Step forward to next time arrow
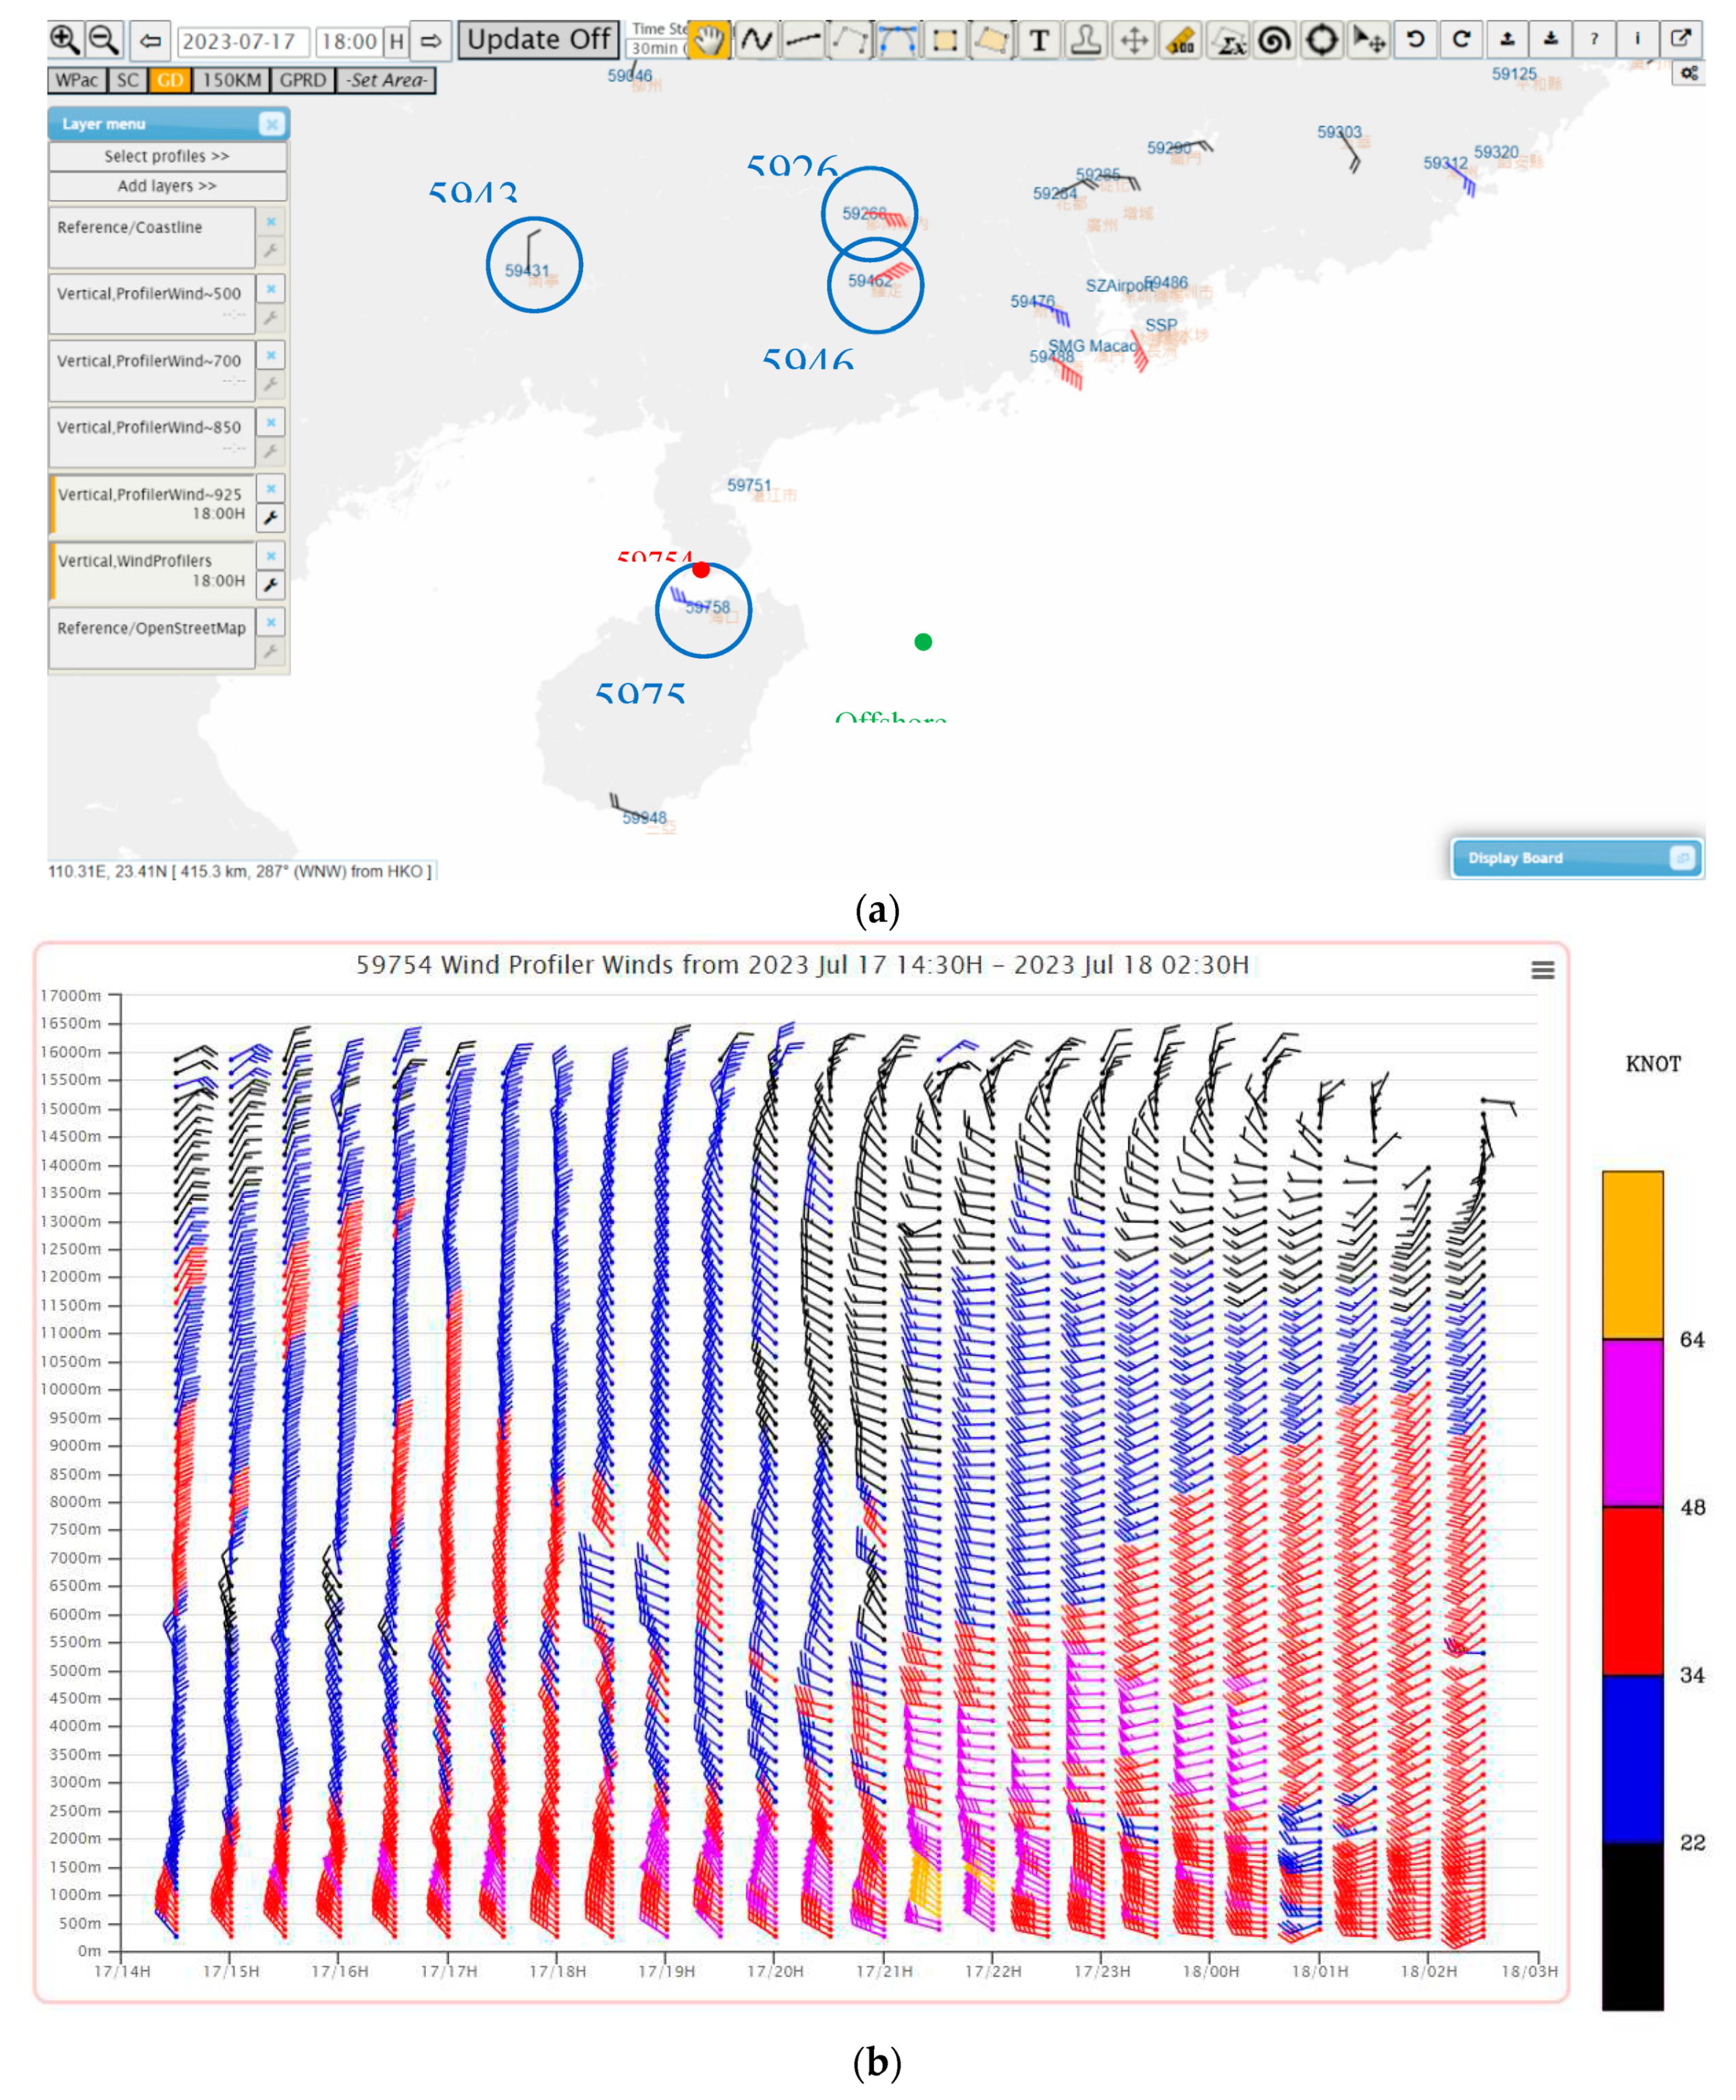The image size is (1736, 2100). point(431,41)
